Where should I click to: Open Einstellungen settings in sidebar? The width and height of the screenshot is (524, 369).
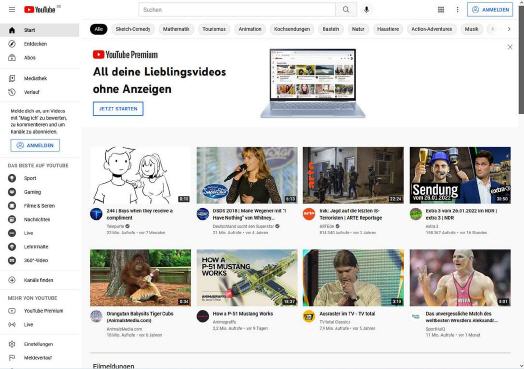pyautogui.click(x=39, y=344)
